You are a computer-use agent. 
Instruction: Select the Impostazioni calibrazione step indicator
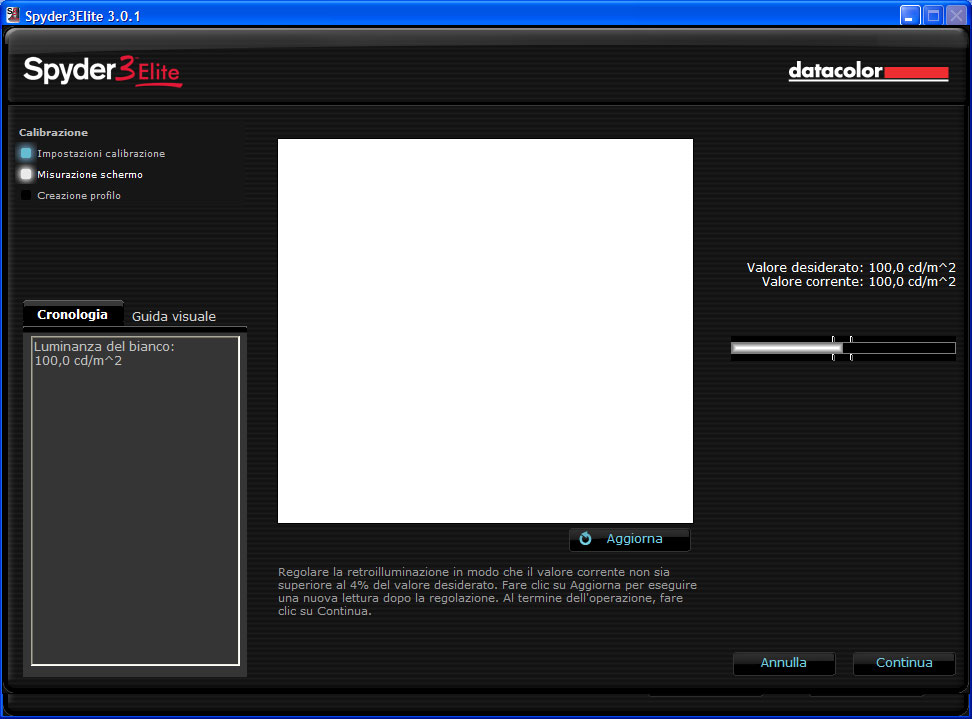point(26,153)
